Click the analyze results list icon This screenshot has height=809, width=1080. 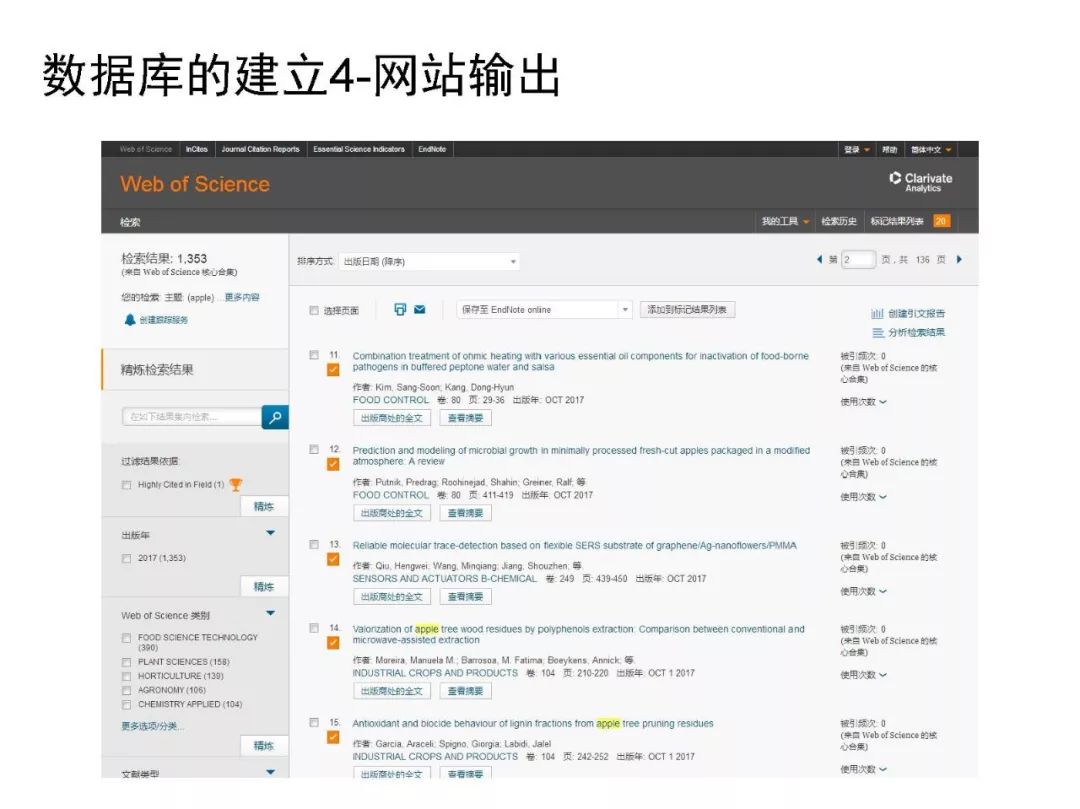tap(878, 333)
